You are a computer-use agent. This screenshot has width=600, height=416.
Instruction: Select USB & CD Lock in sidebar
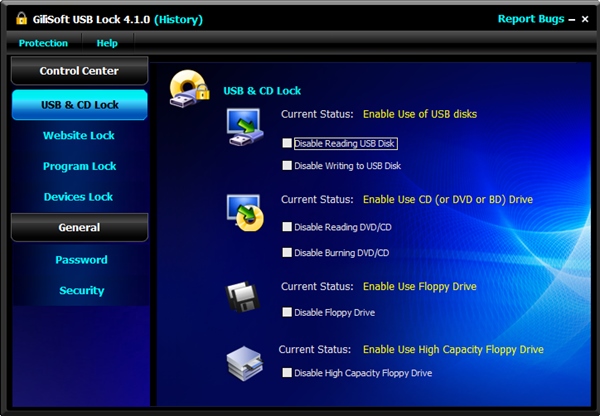80,104
